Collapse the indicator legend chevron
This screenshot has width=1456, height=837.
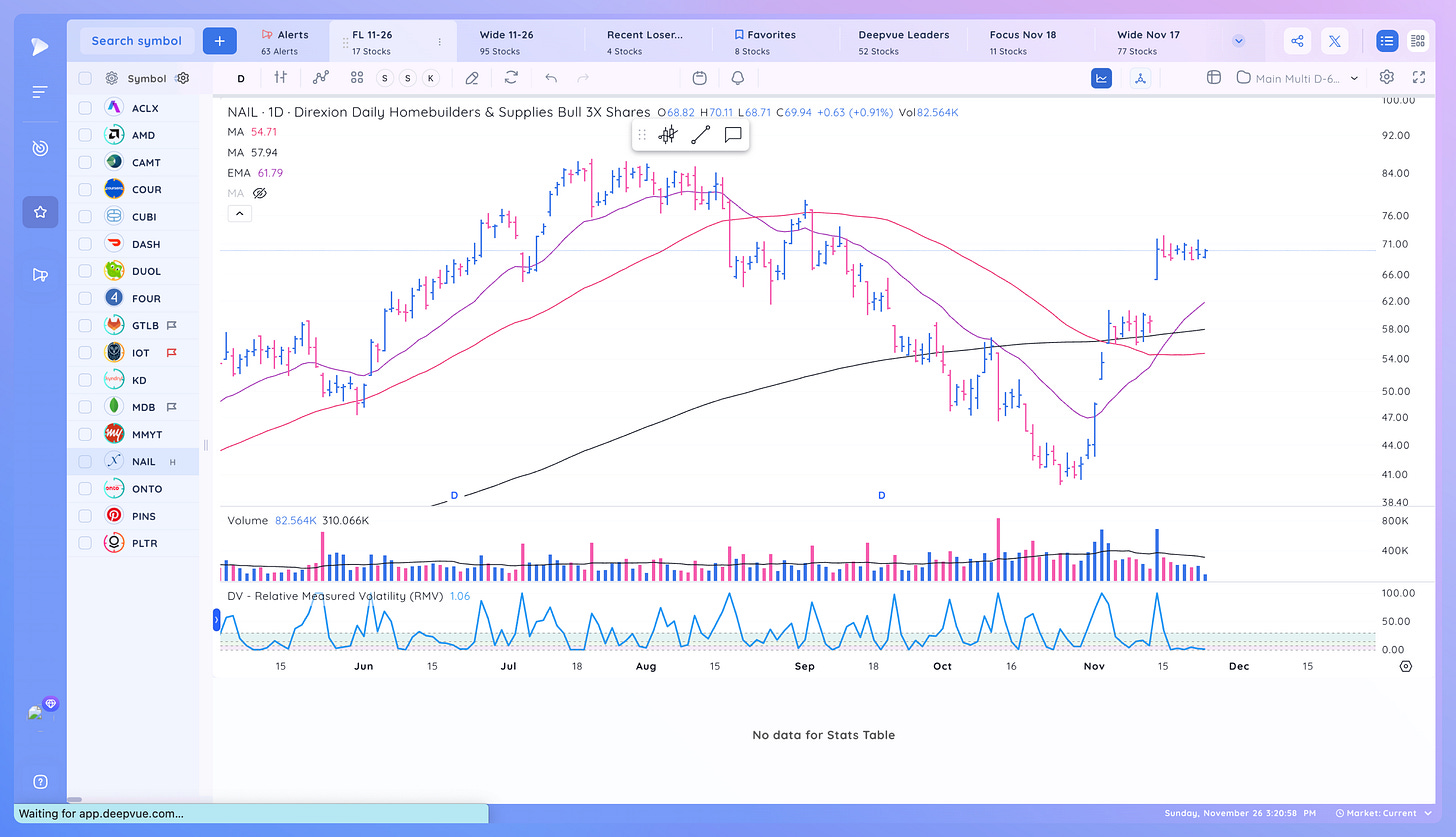click(x=240, y=213)
